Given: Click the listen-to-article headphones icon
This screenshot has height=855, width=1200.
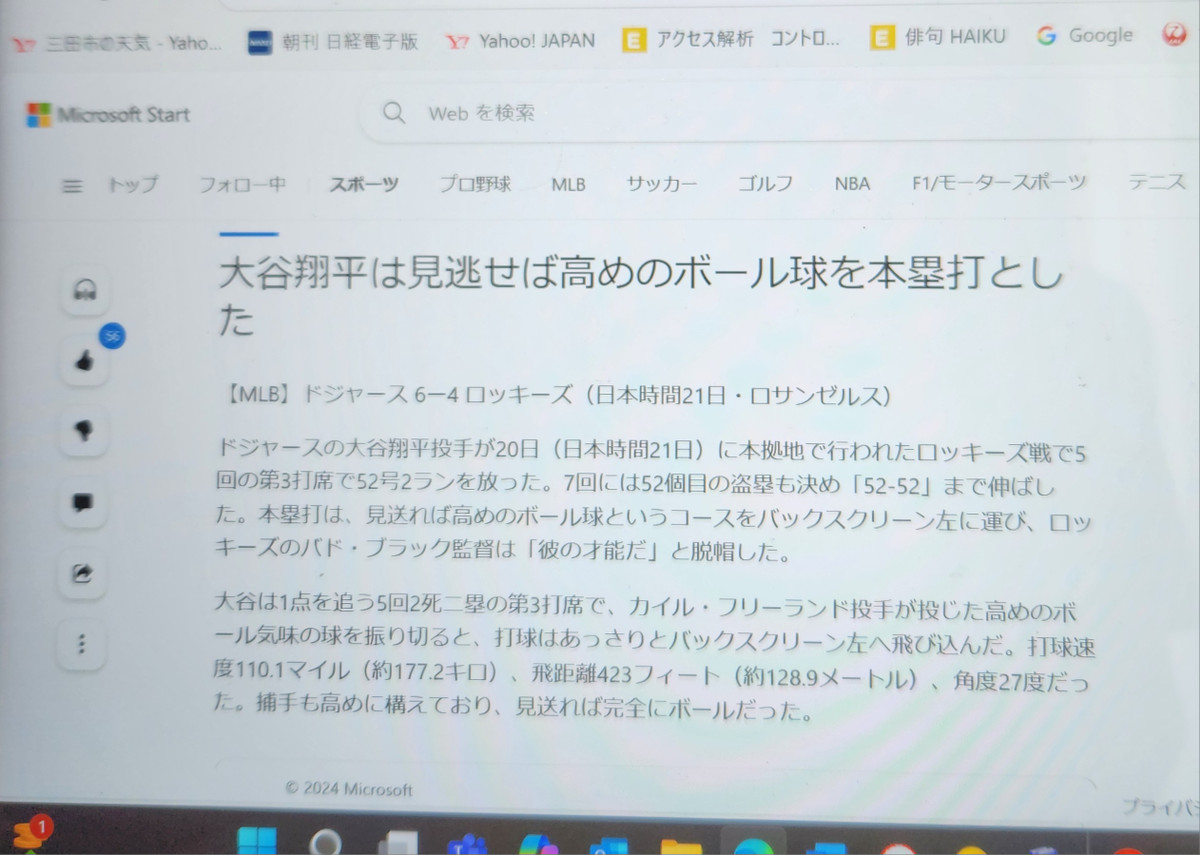Looking at the screenshot, I should (85, 290).
